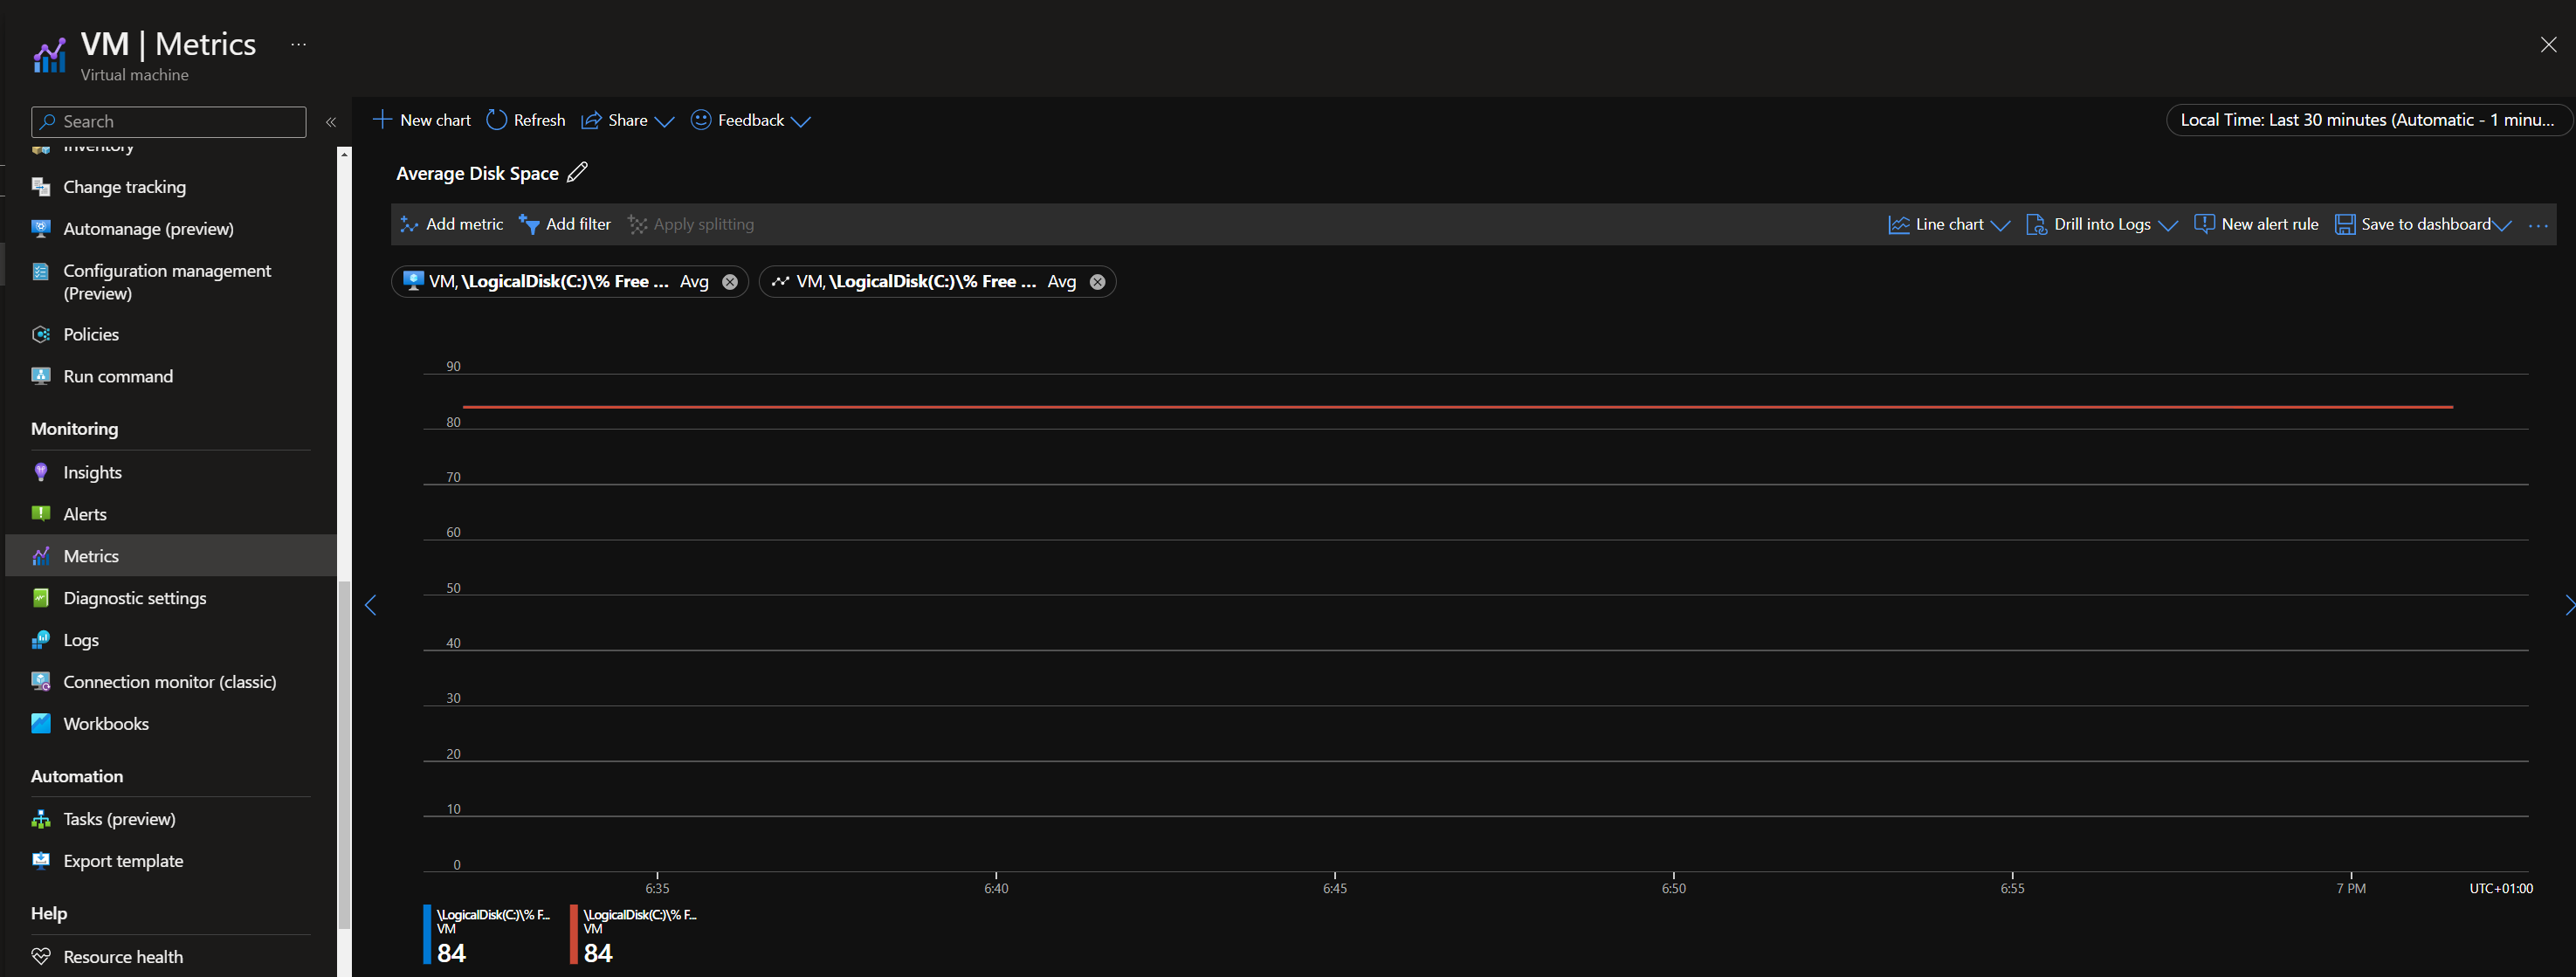Open the Local Time: Last 30 minutes picker
Screen dimensions: 2576x977
tap(2366, 119)
